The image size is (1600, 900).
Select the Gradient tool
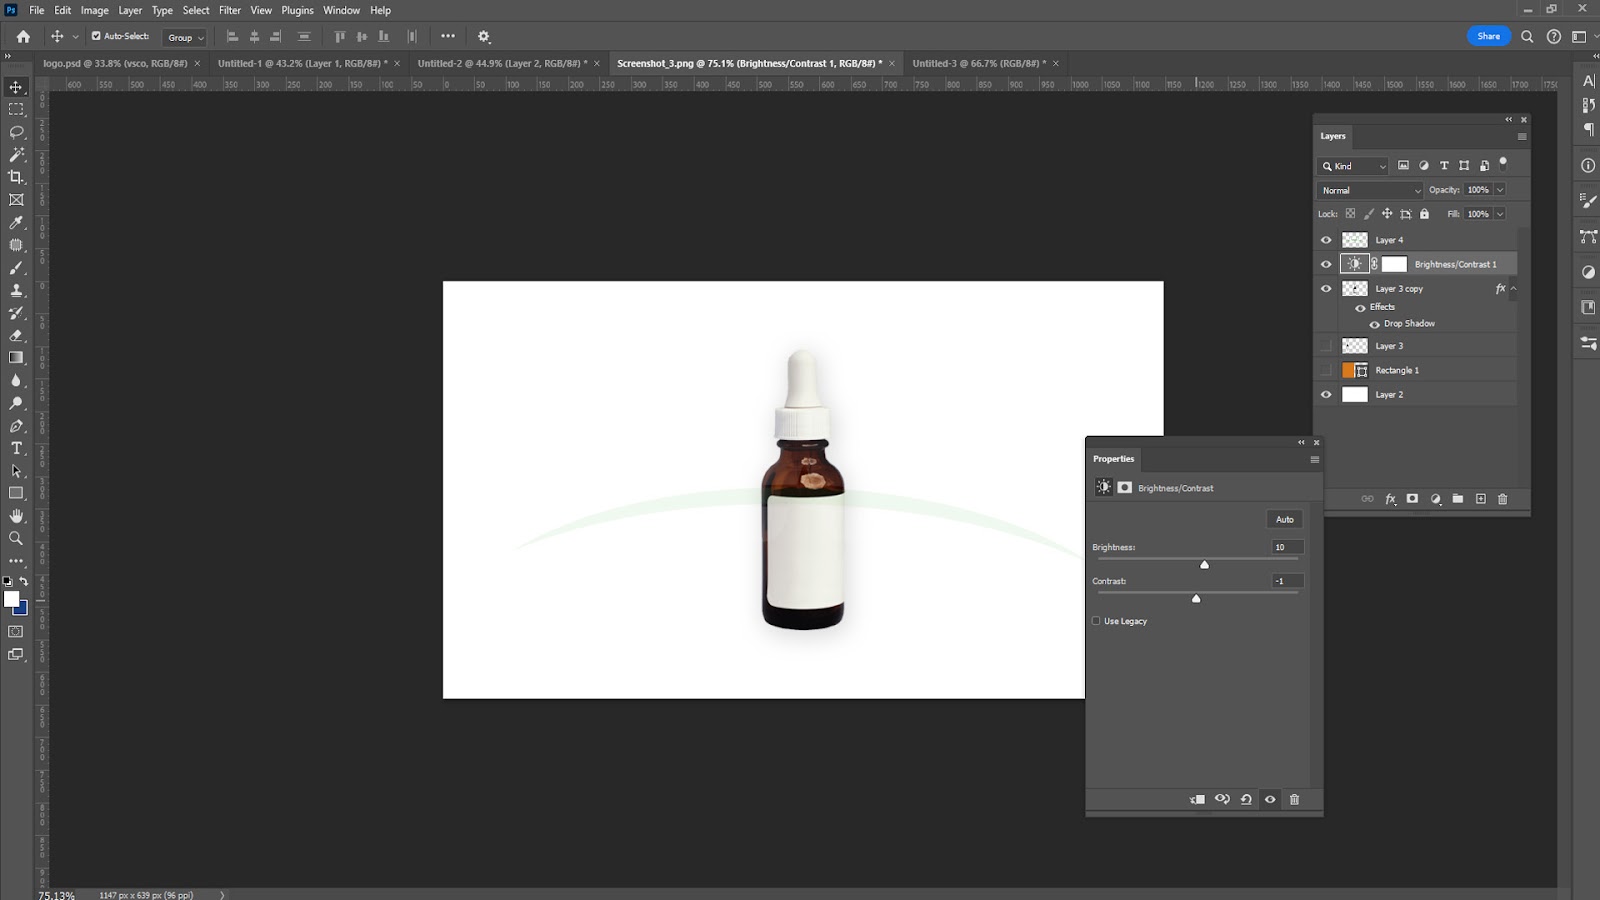[x=16, y=358]
